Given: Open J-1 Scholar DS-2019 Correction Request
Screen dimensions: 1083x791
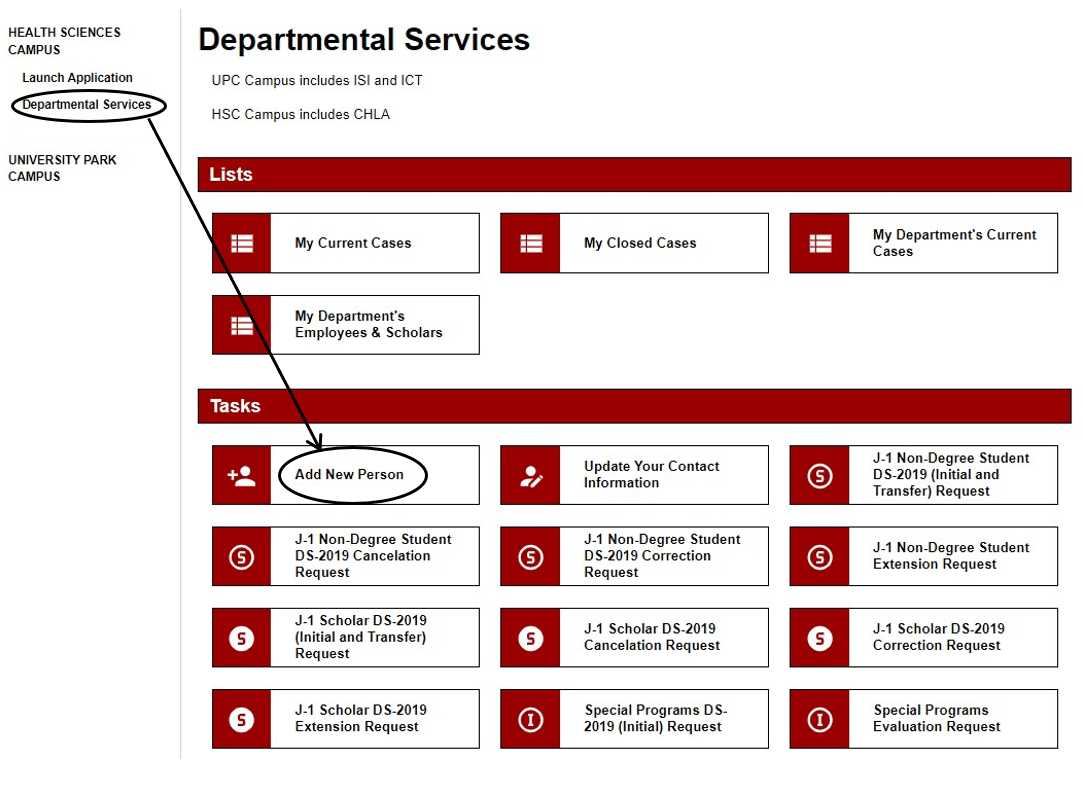Looking at the screenshot, I should (924, 638).
